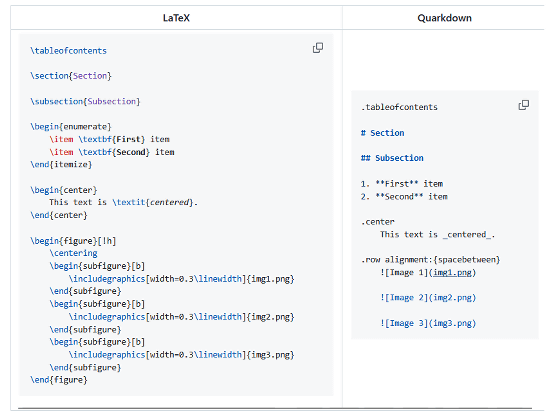This screenshot has width=560, height=420.
Task: Click the Image 2 markdown link
Action: tap(428, 298)
